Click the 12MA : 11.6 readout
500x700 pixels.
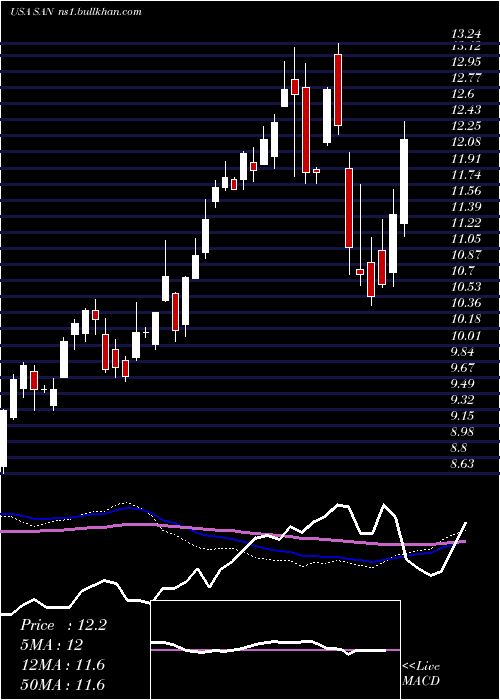tap(62, 665)
